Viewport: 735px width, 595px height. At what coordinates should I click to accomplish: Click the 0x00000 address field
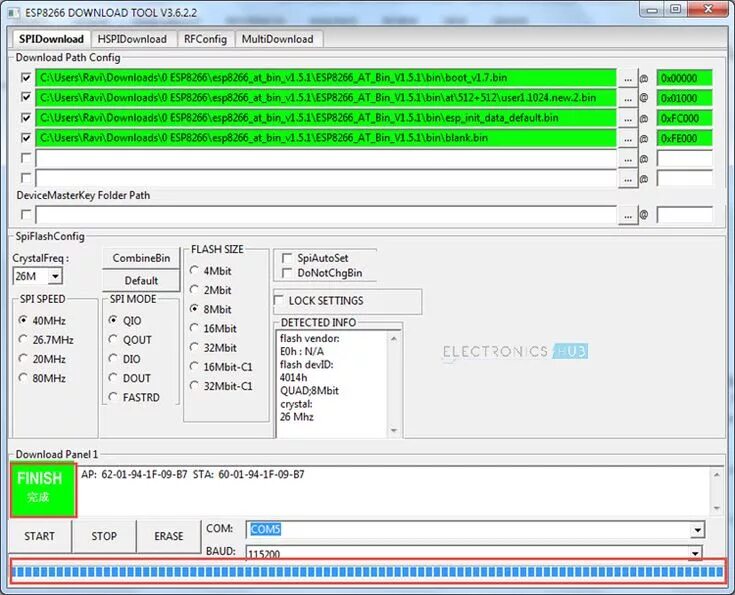click(684, 78)
